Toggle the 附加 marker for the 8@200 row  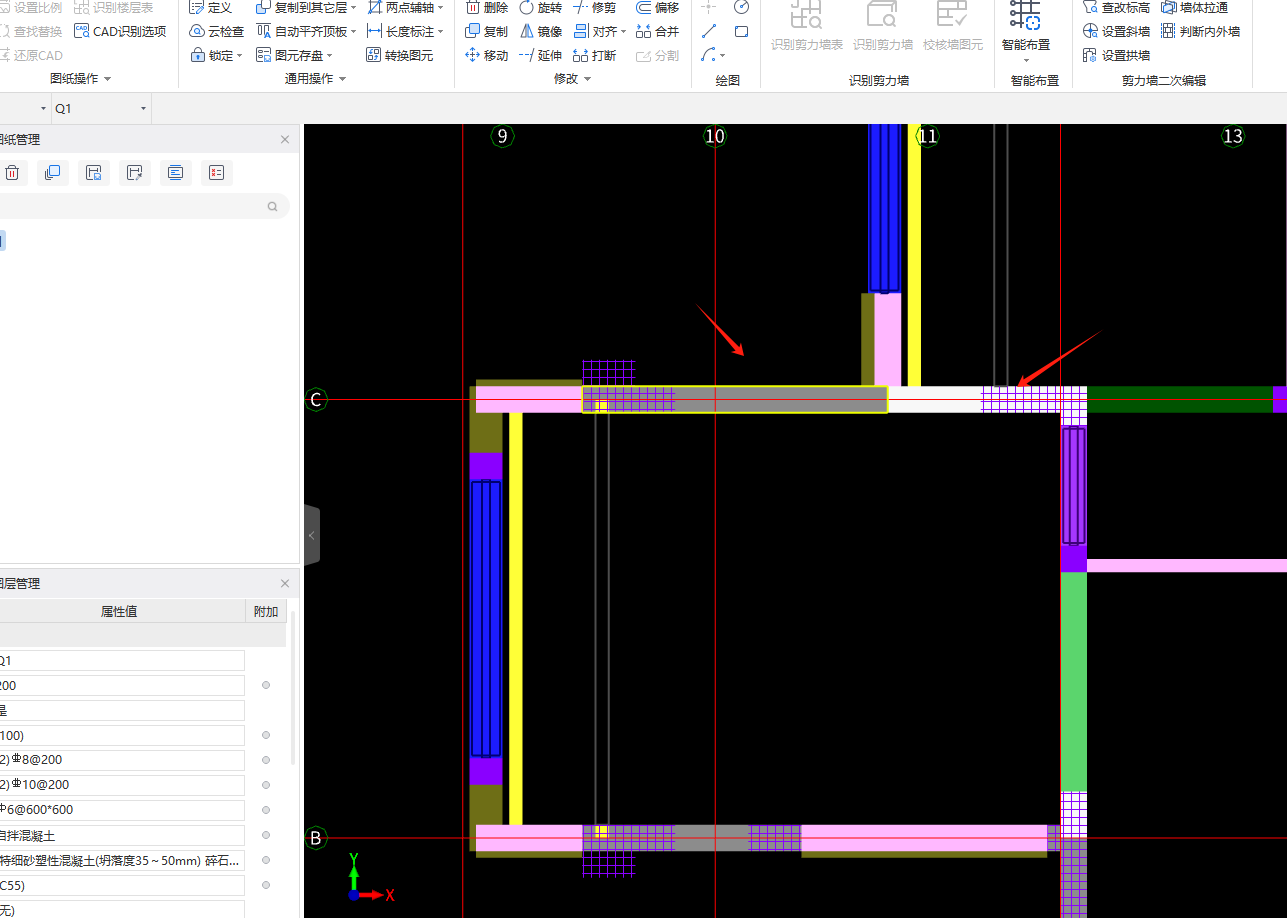point(266,760)
